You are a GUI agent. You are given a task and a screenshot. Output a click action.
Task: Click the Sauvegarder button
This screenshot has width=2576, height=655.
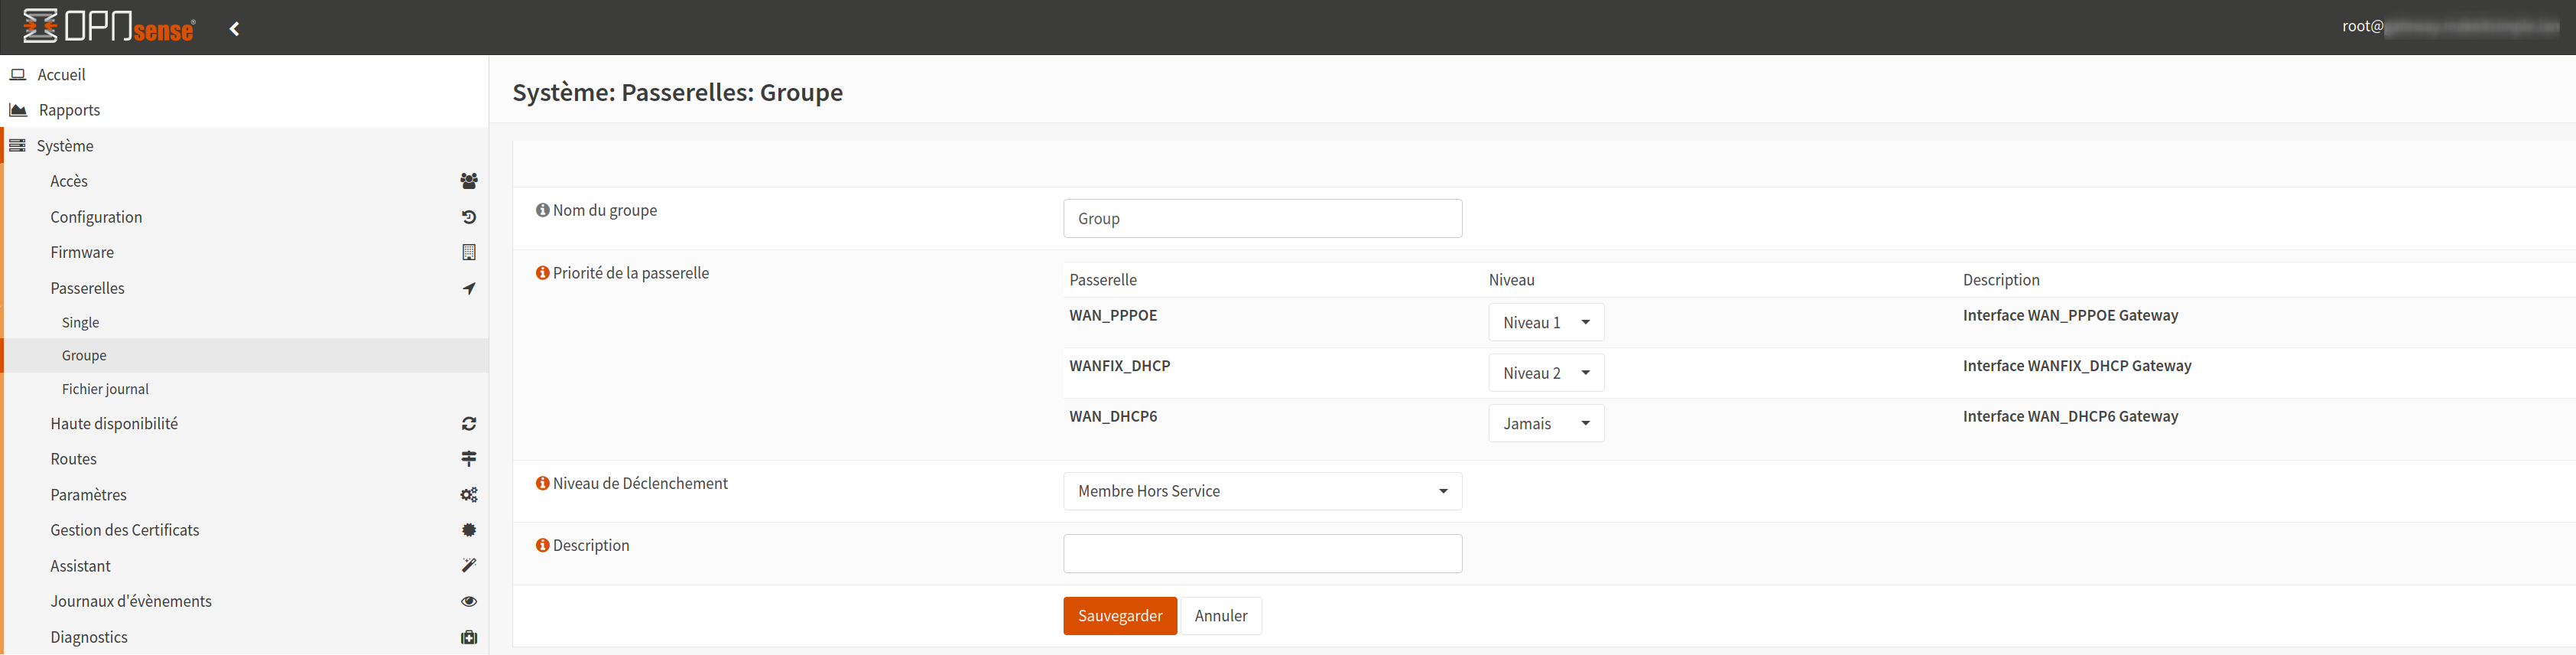click(x=1119, y=616)
